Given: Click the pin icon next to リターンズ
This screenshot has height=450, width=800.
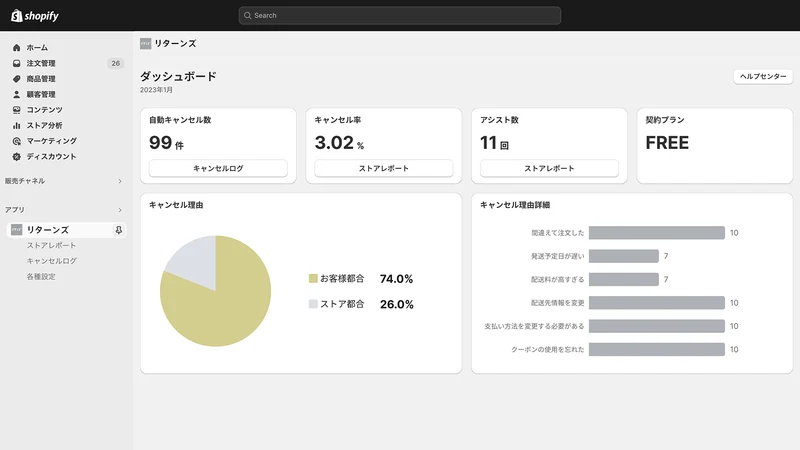Looking at the screenshot, I should coord(118,230).
